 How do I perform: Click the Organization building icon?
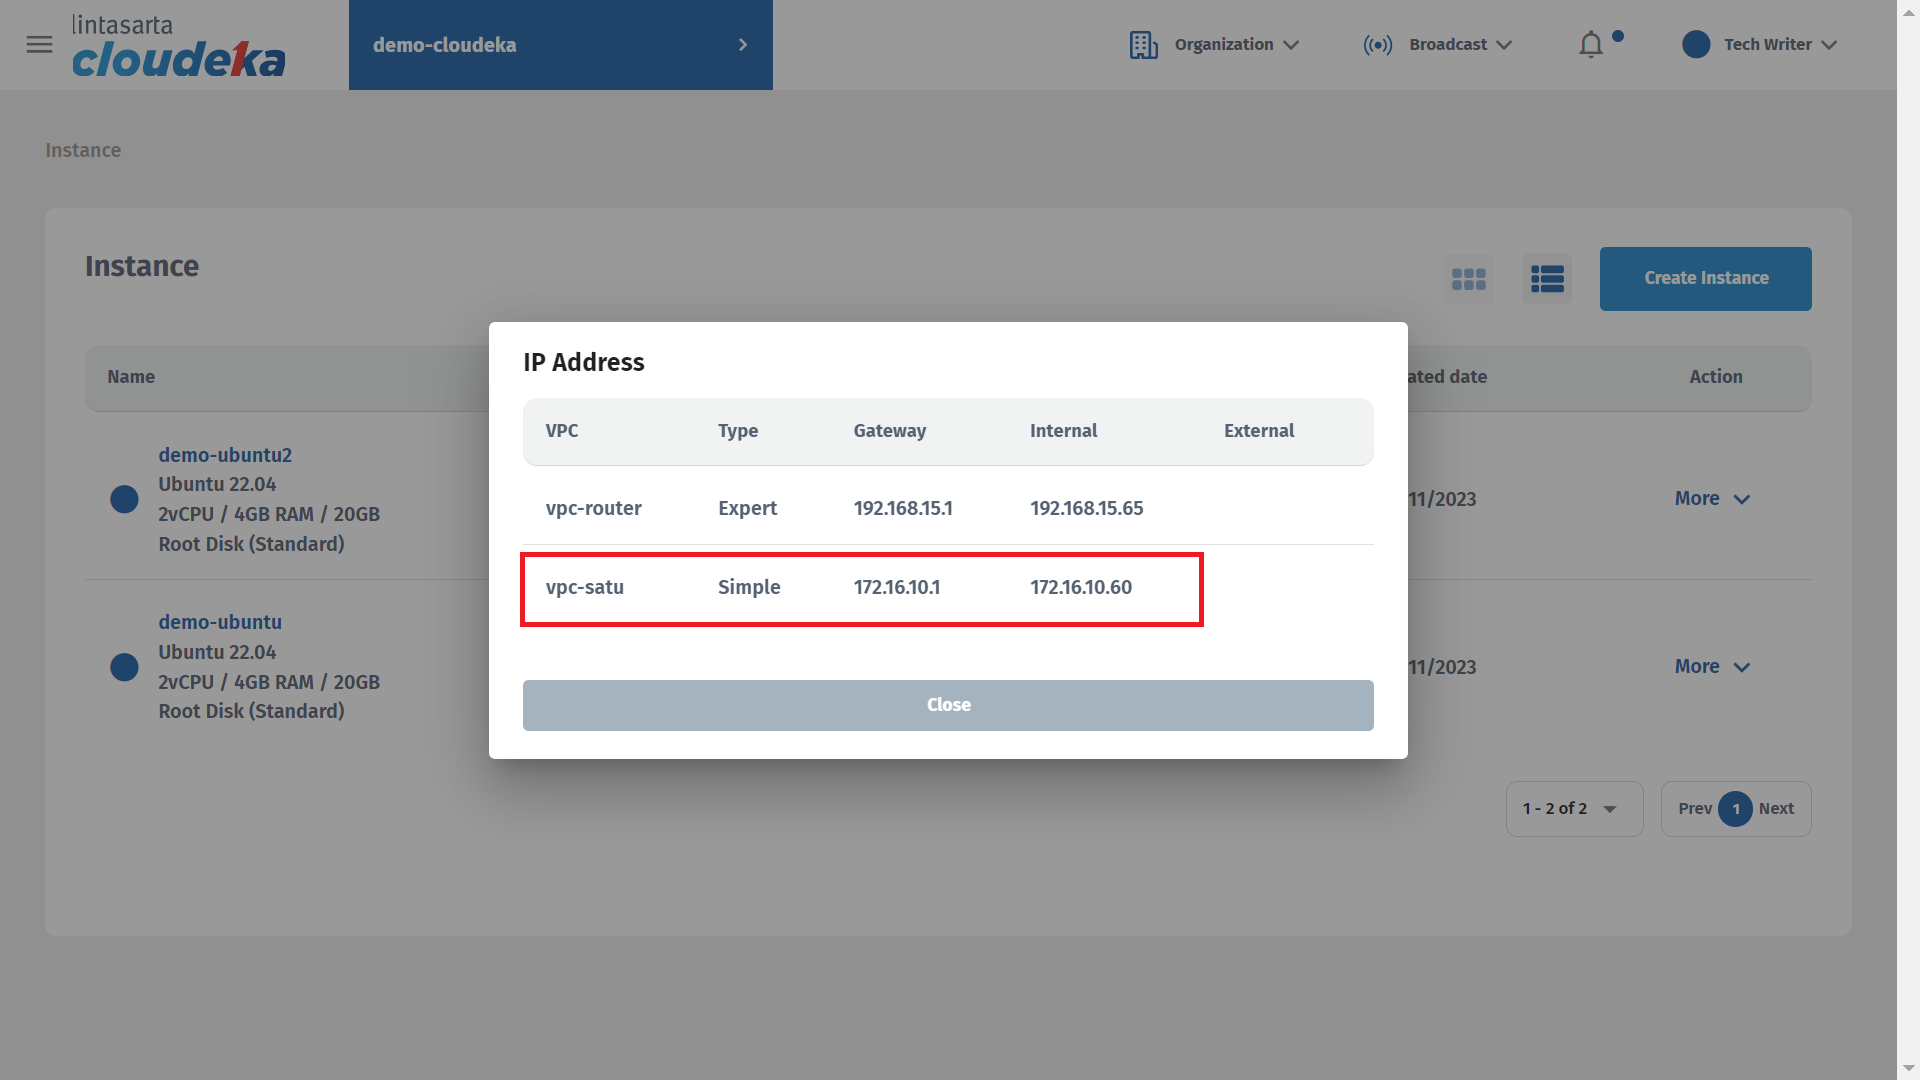click(x=1143, y=45)
